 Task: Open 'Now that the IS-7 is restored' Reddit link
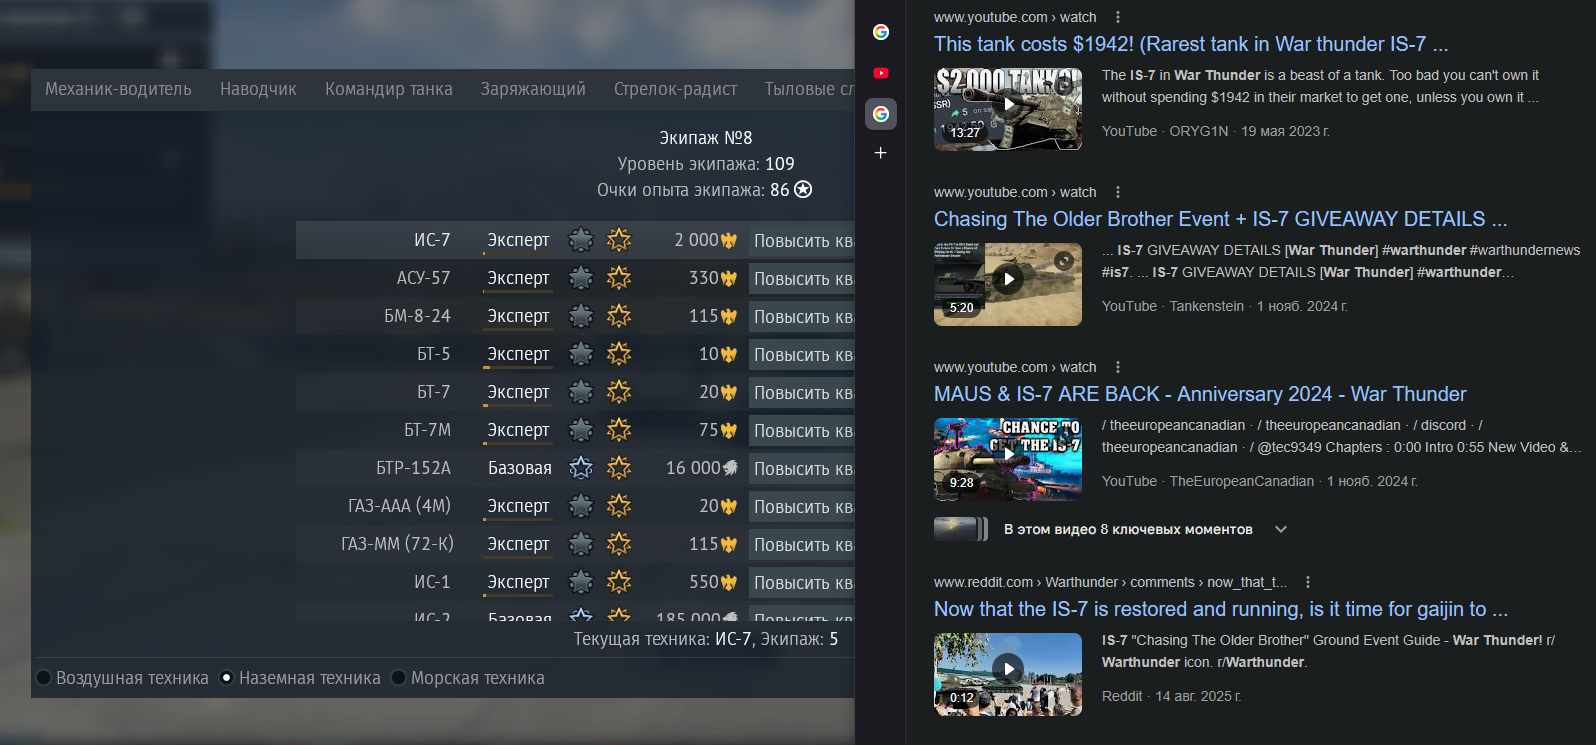[1221, 609]
